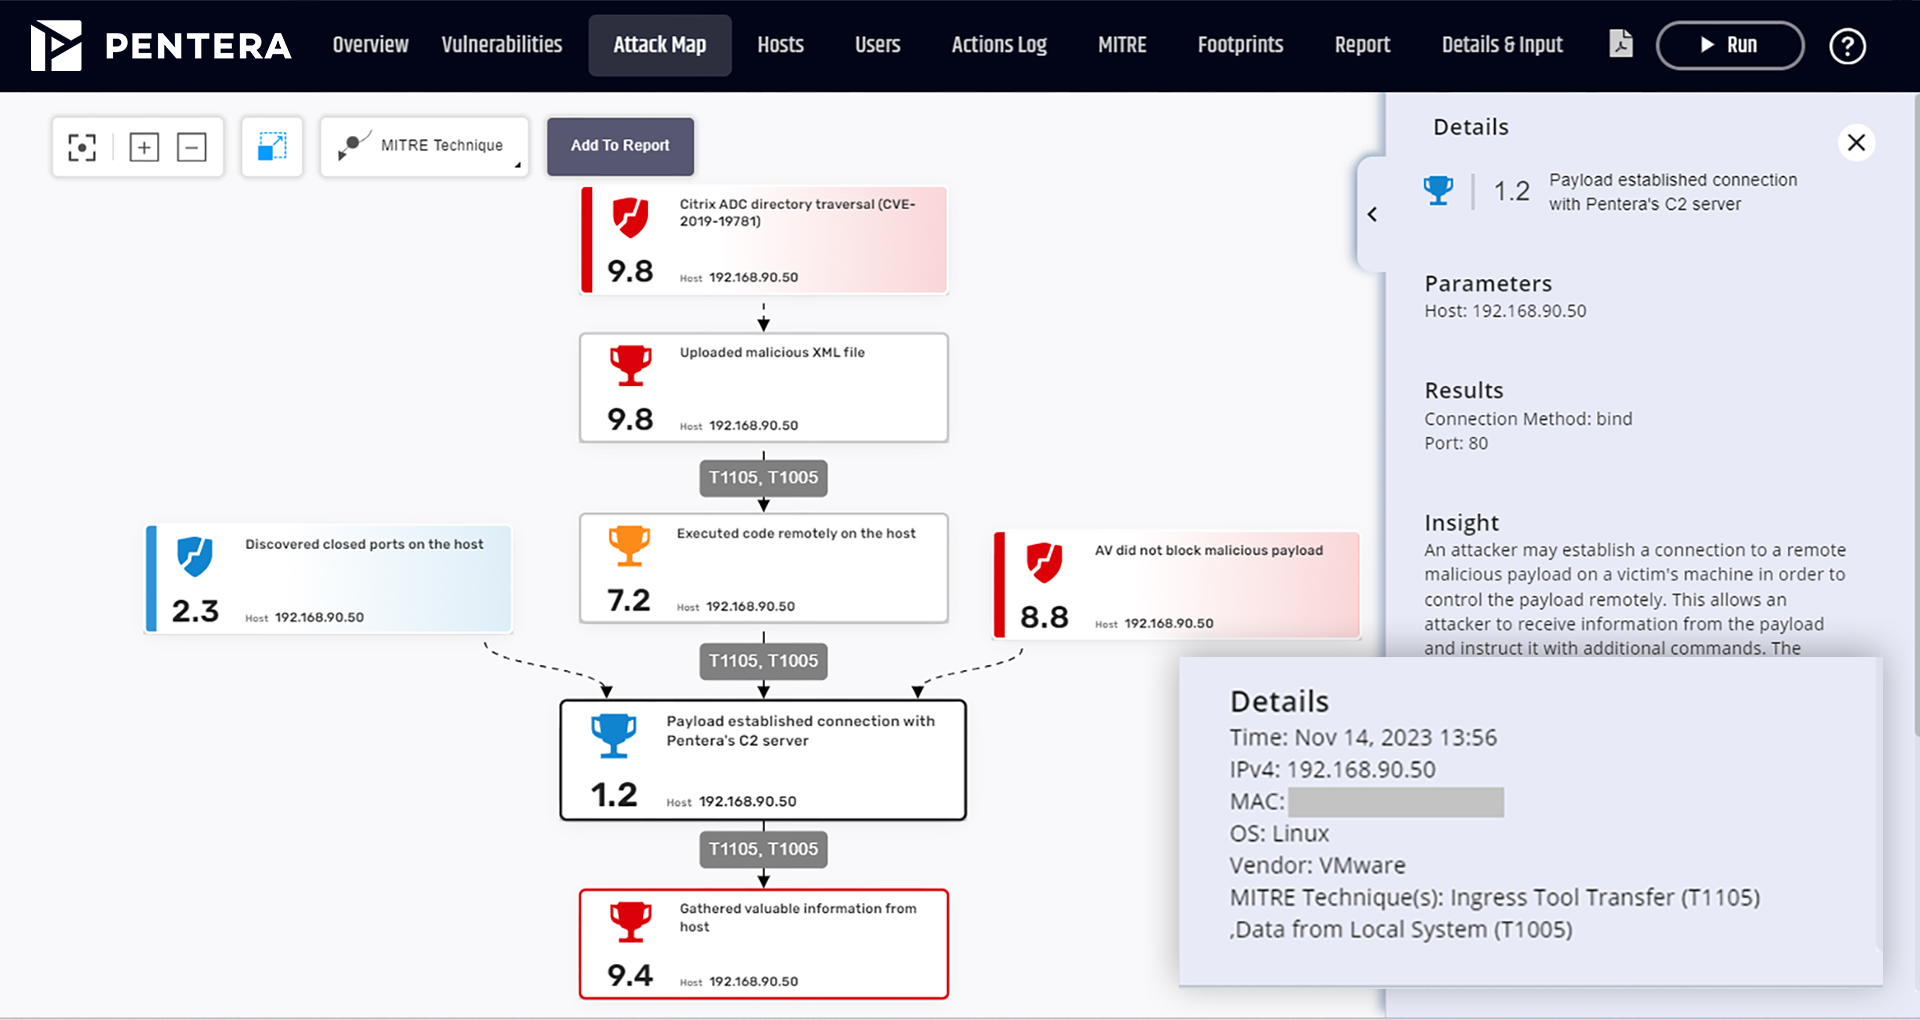
Task: Zoom in with the plus icon
Action: [144, 147]
